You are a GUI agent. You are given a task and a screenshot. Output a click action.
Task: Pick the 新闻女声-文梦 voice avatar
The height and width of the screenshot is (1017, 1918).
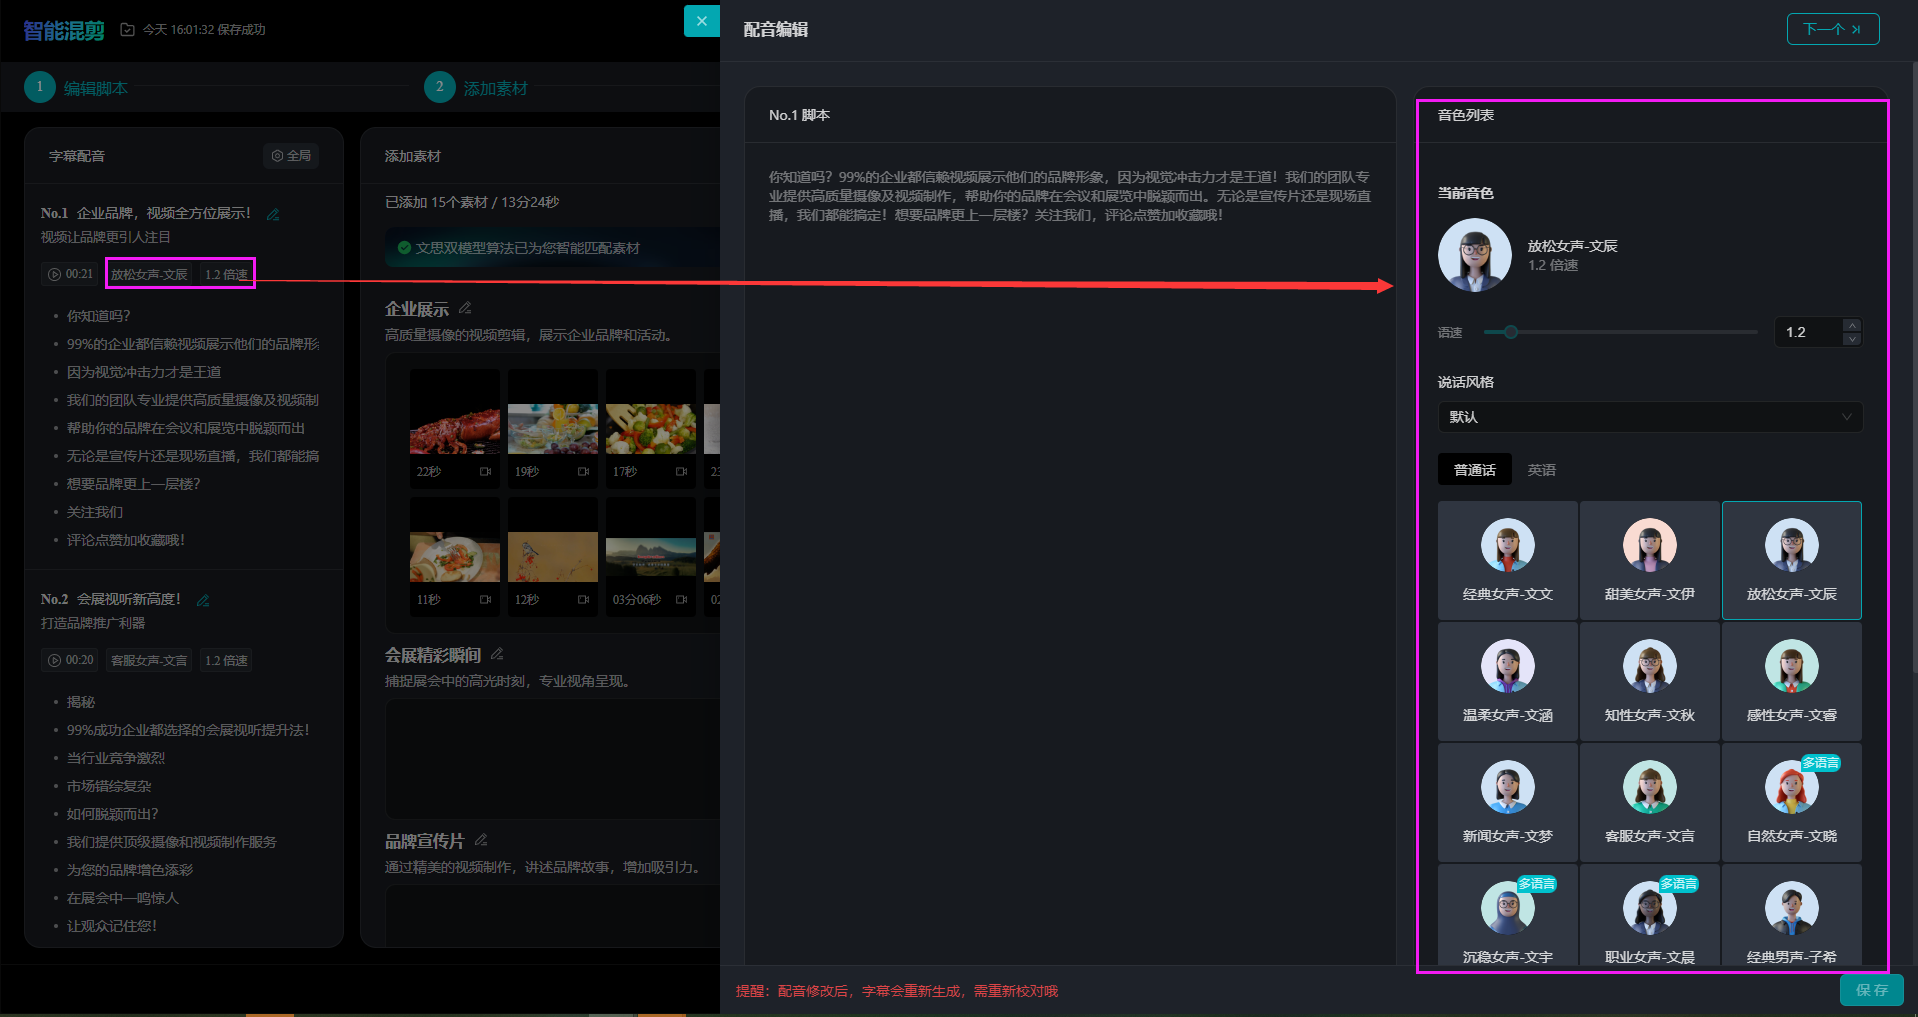[1507, 787]
